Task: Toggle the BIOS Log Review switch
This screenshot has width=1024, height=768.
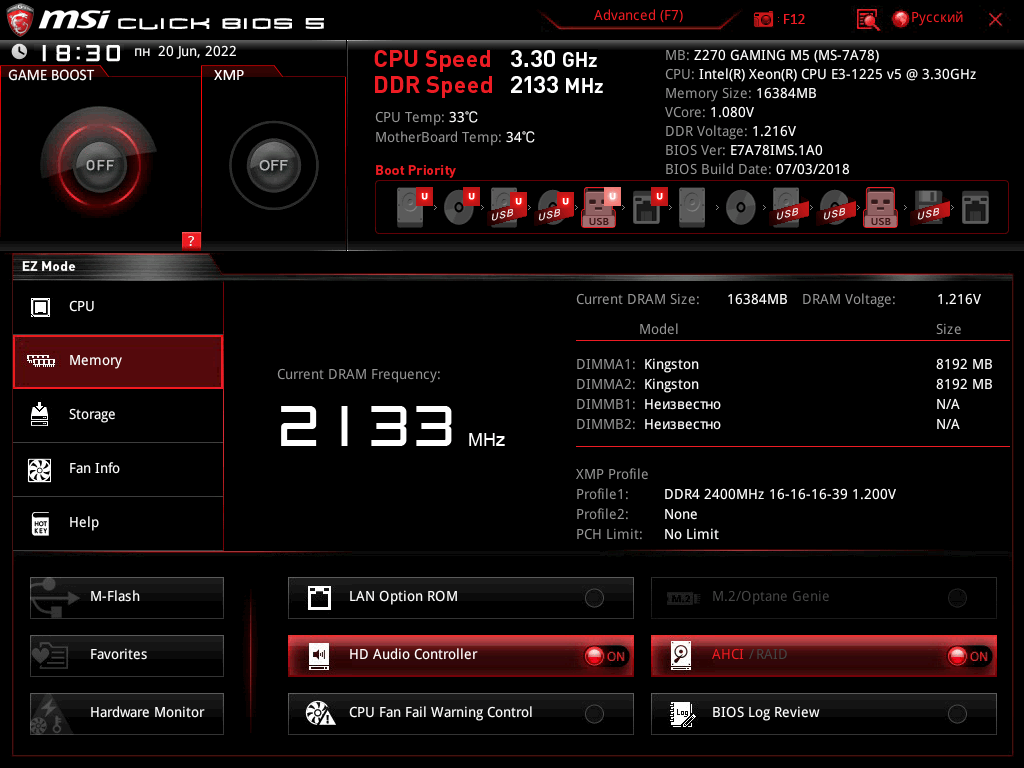Action: point(957,714)
